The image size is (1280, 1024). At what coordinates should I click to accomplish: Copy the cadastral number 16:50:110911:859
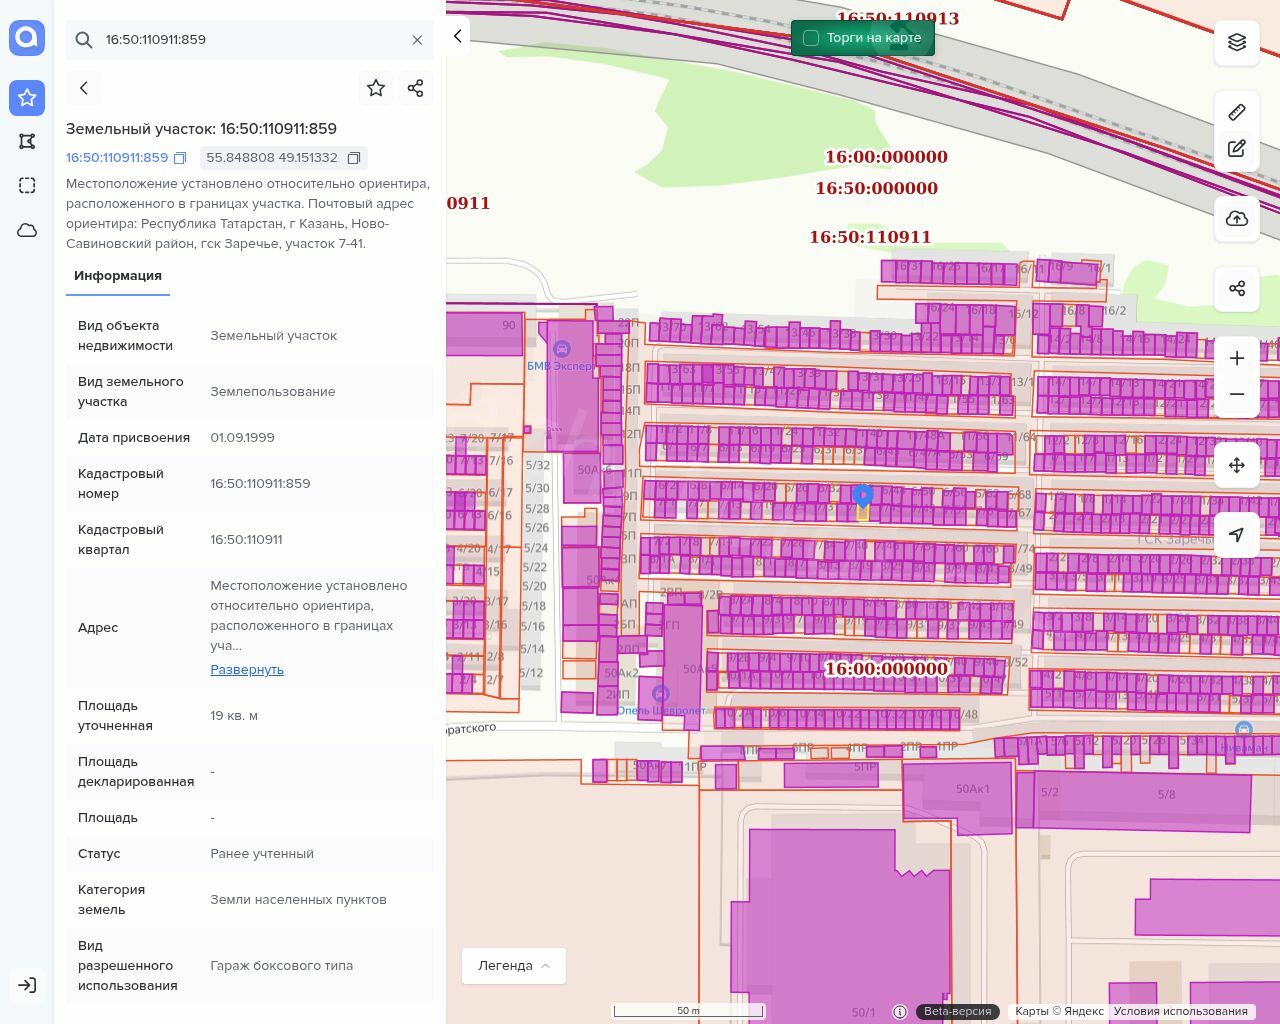pyautogui.click(x=180, y=158)
